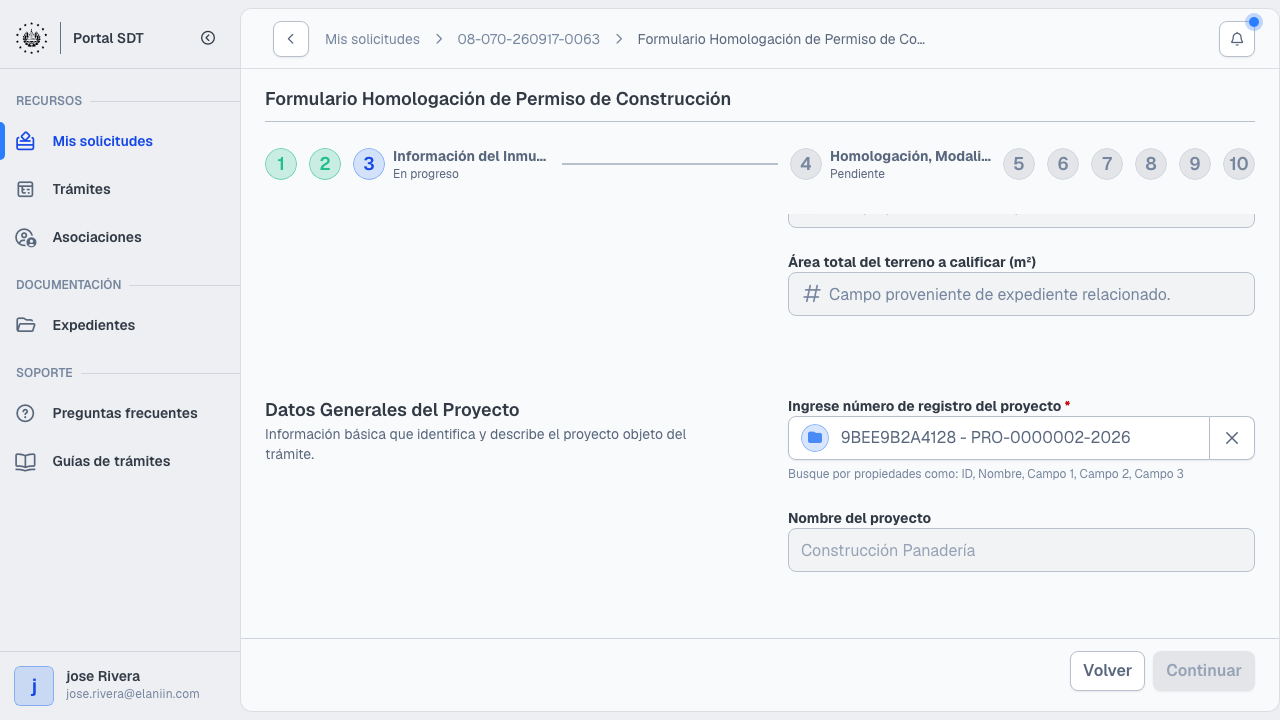Jump to step 10 in the stepper
This screenshot has height=720, width=1280.
pyautogui.click(x=1239, y=164)
